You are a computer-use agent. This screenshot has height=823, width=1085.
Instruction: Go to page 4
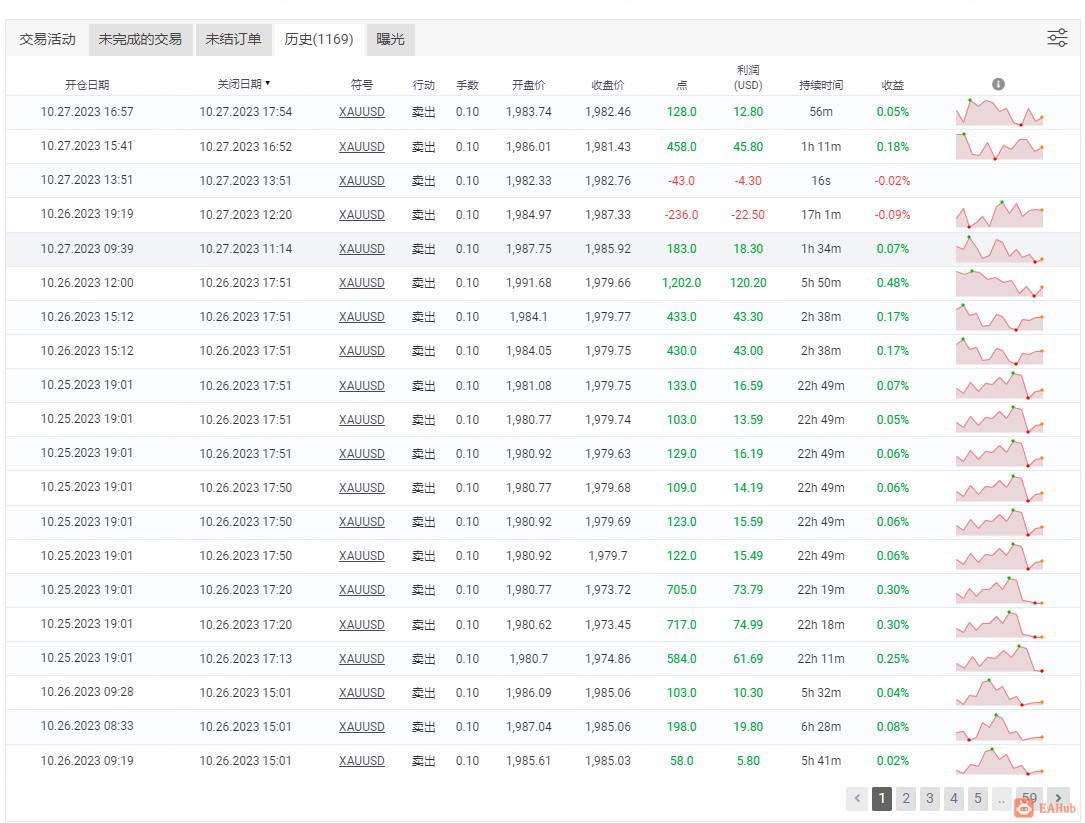[954, 798]
